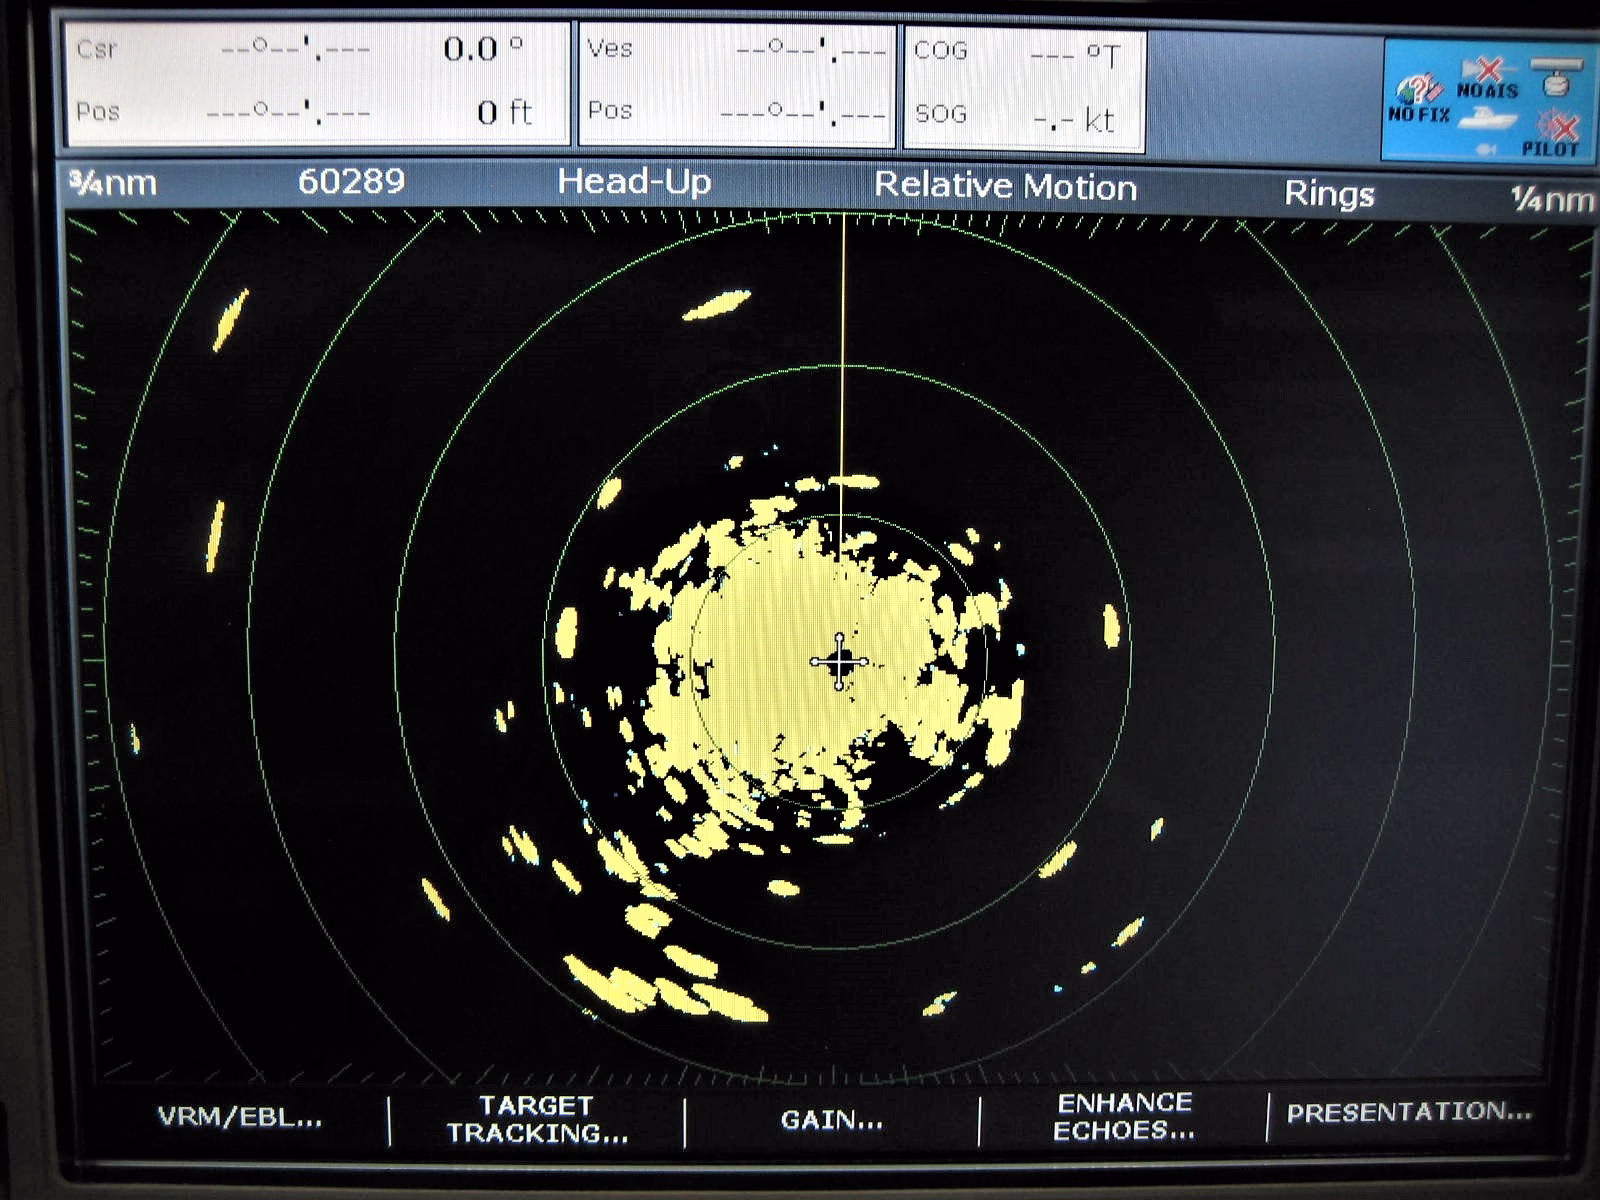
Task: Click the Rings indicator label
Action: pos(1329,193)
